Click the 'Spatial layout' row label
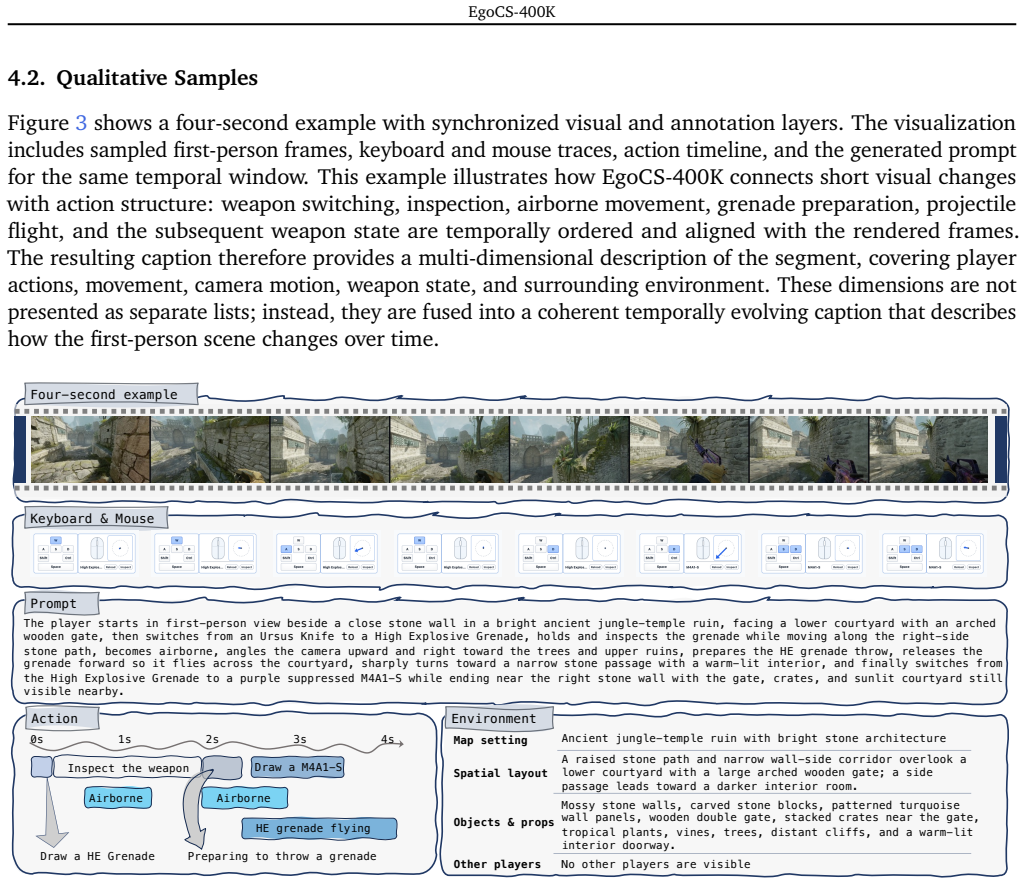This screenshot has height=884, width=1025. click(x=500, y=773)
